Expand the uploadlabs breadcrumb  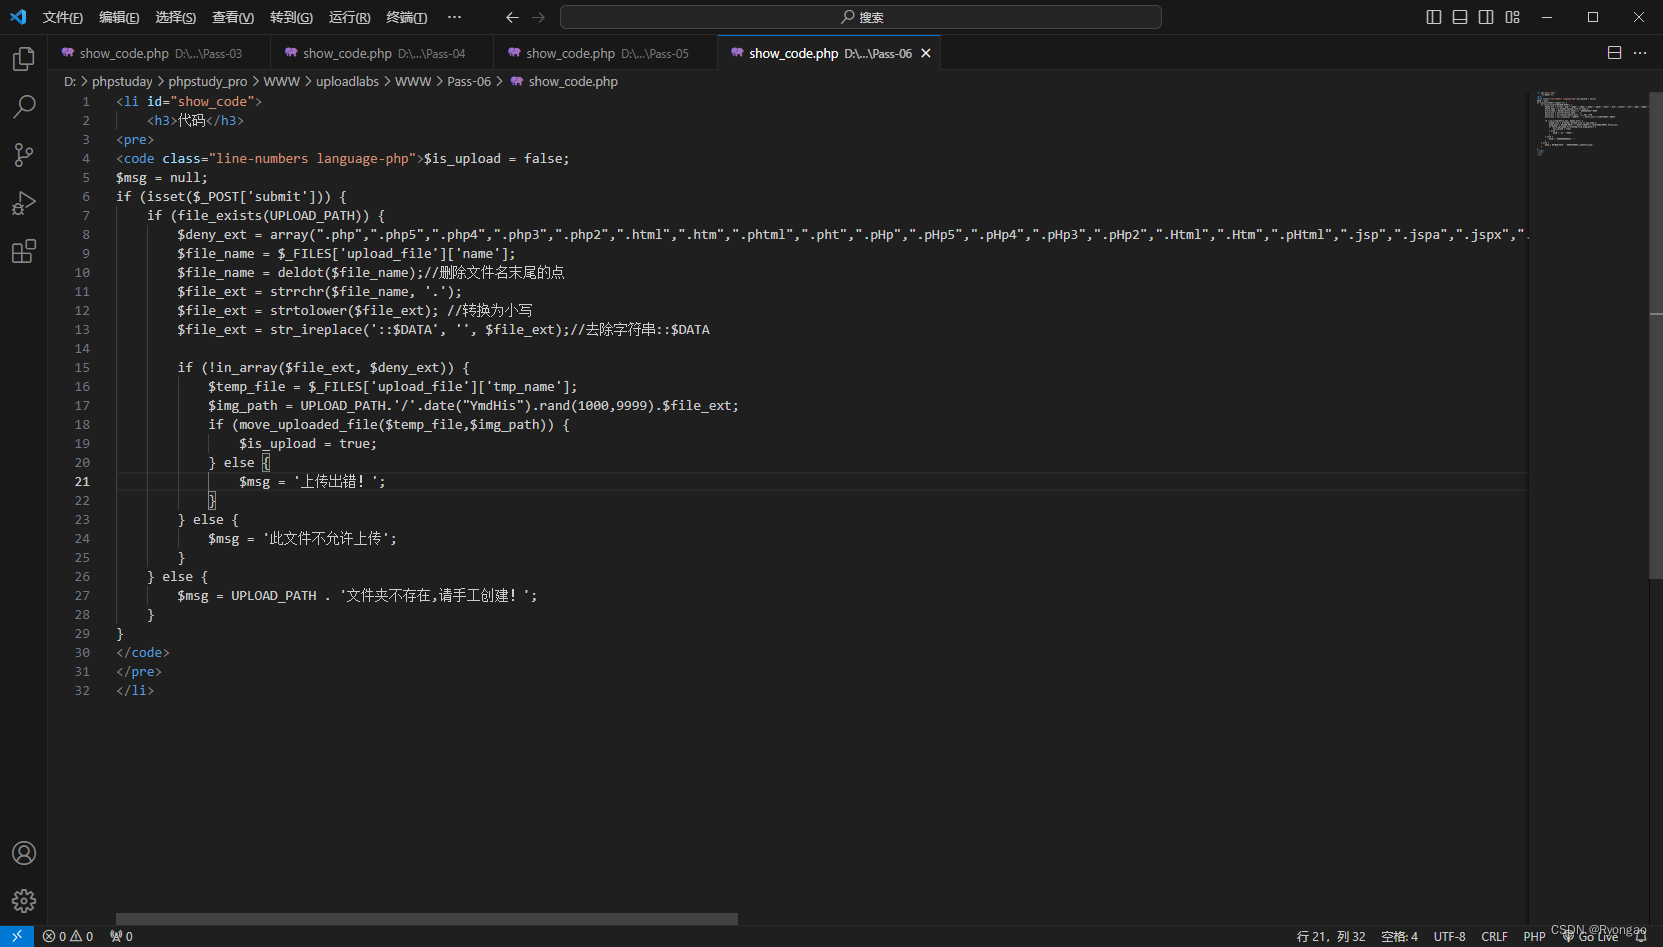[347, 81]
